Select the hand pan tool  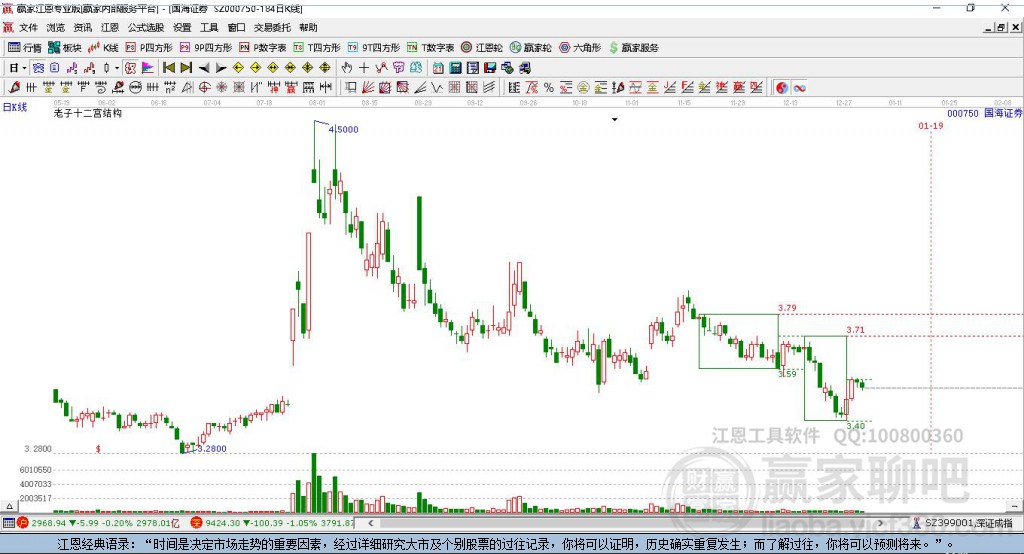coord(347,68)
